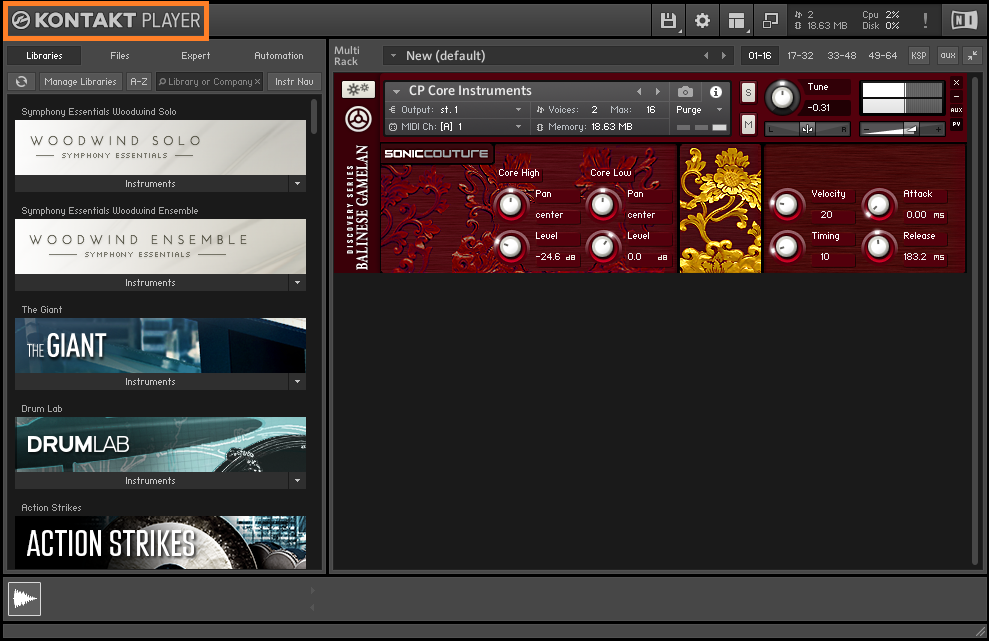Viewport: 989px width, 641px height.
Task: Mute the CP Core Instruments
Action: 748,124
